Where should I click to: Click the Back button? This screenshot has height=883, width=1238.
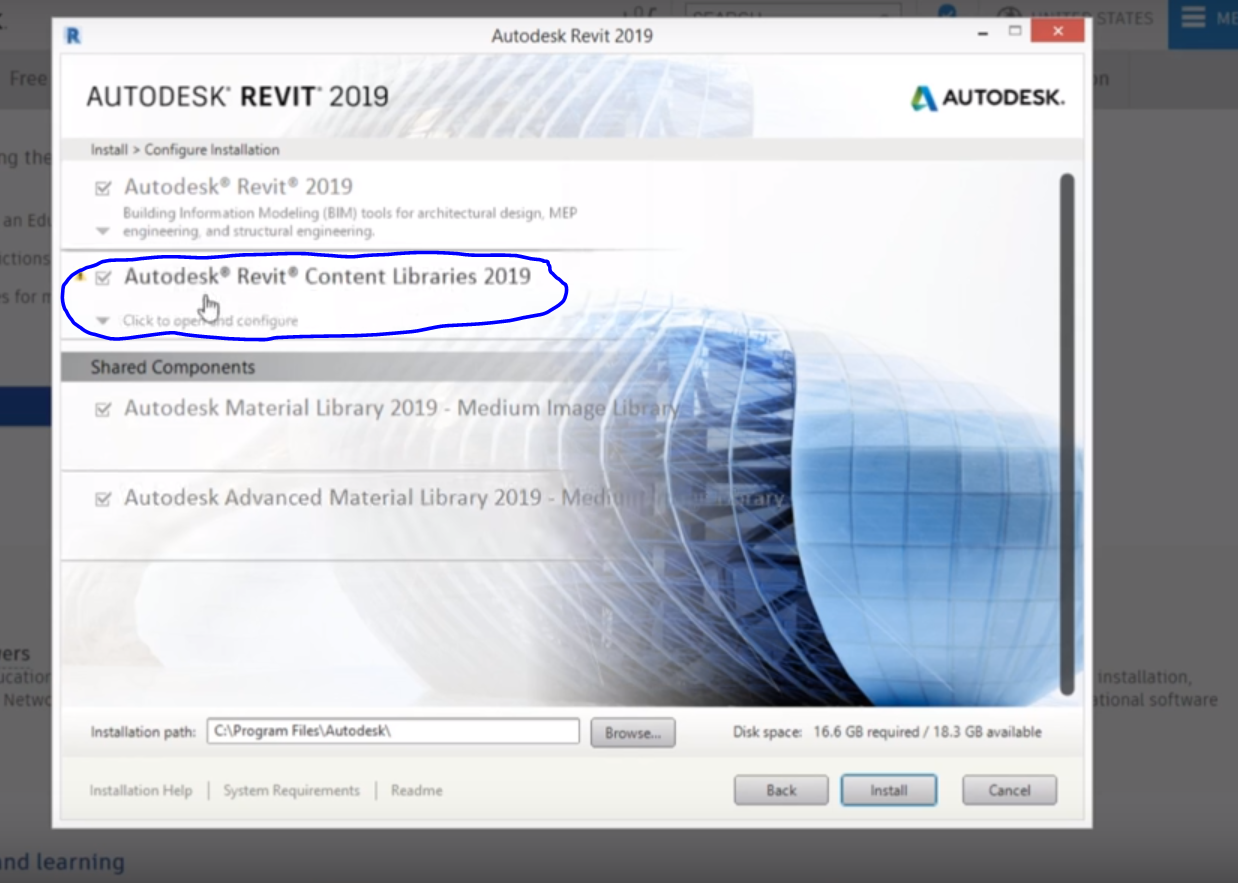(781, 790)
